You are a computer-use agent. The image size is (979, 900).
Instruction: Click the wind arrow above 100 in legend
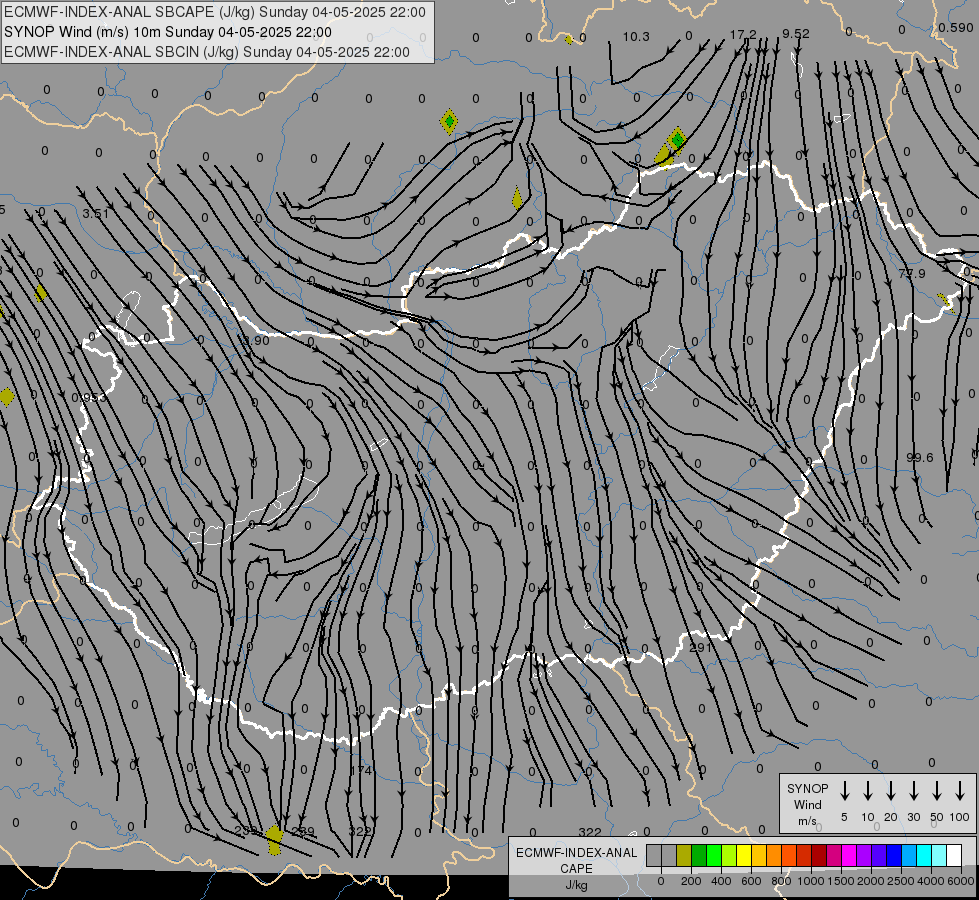pyautogui.click(x=960, y=791)
